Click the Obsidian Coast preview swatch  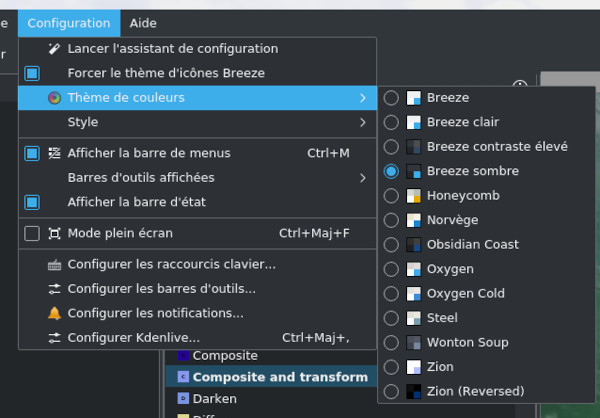pos(414,245)
